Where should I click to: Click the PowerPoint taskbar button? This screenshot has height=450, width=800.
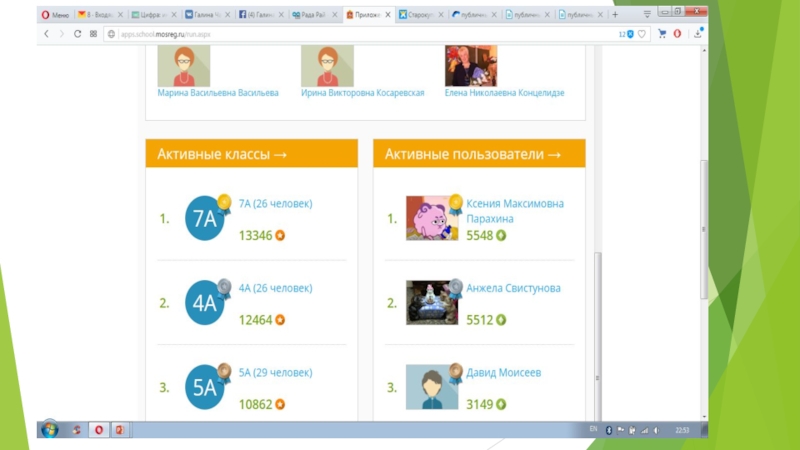click(x=119, y=430)
